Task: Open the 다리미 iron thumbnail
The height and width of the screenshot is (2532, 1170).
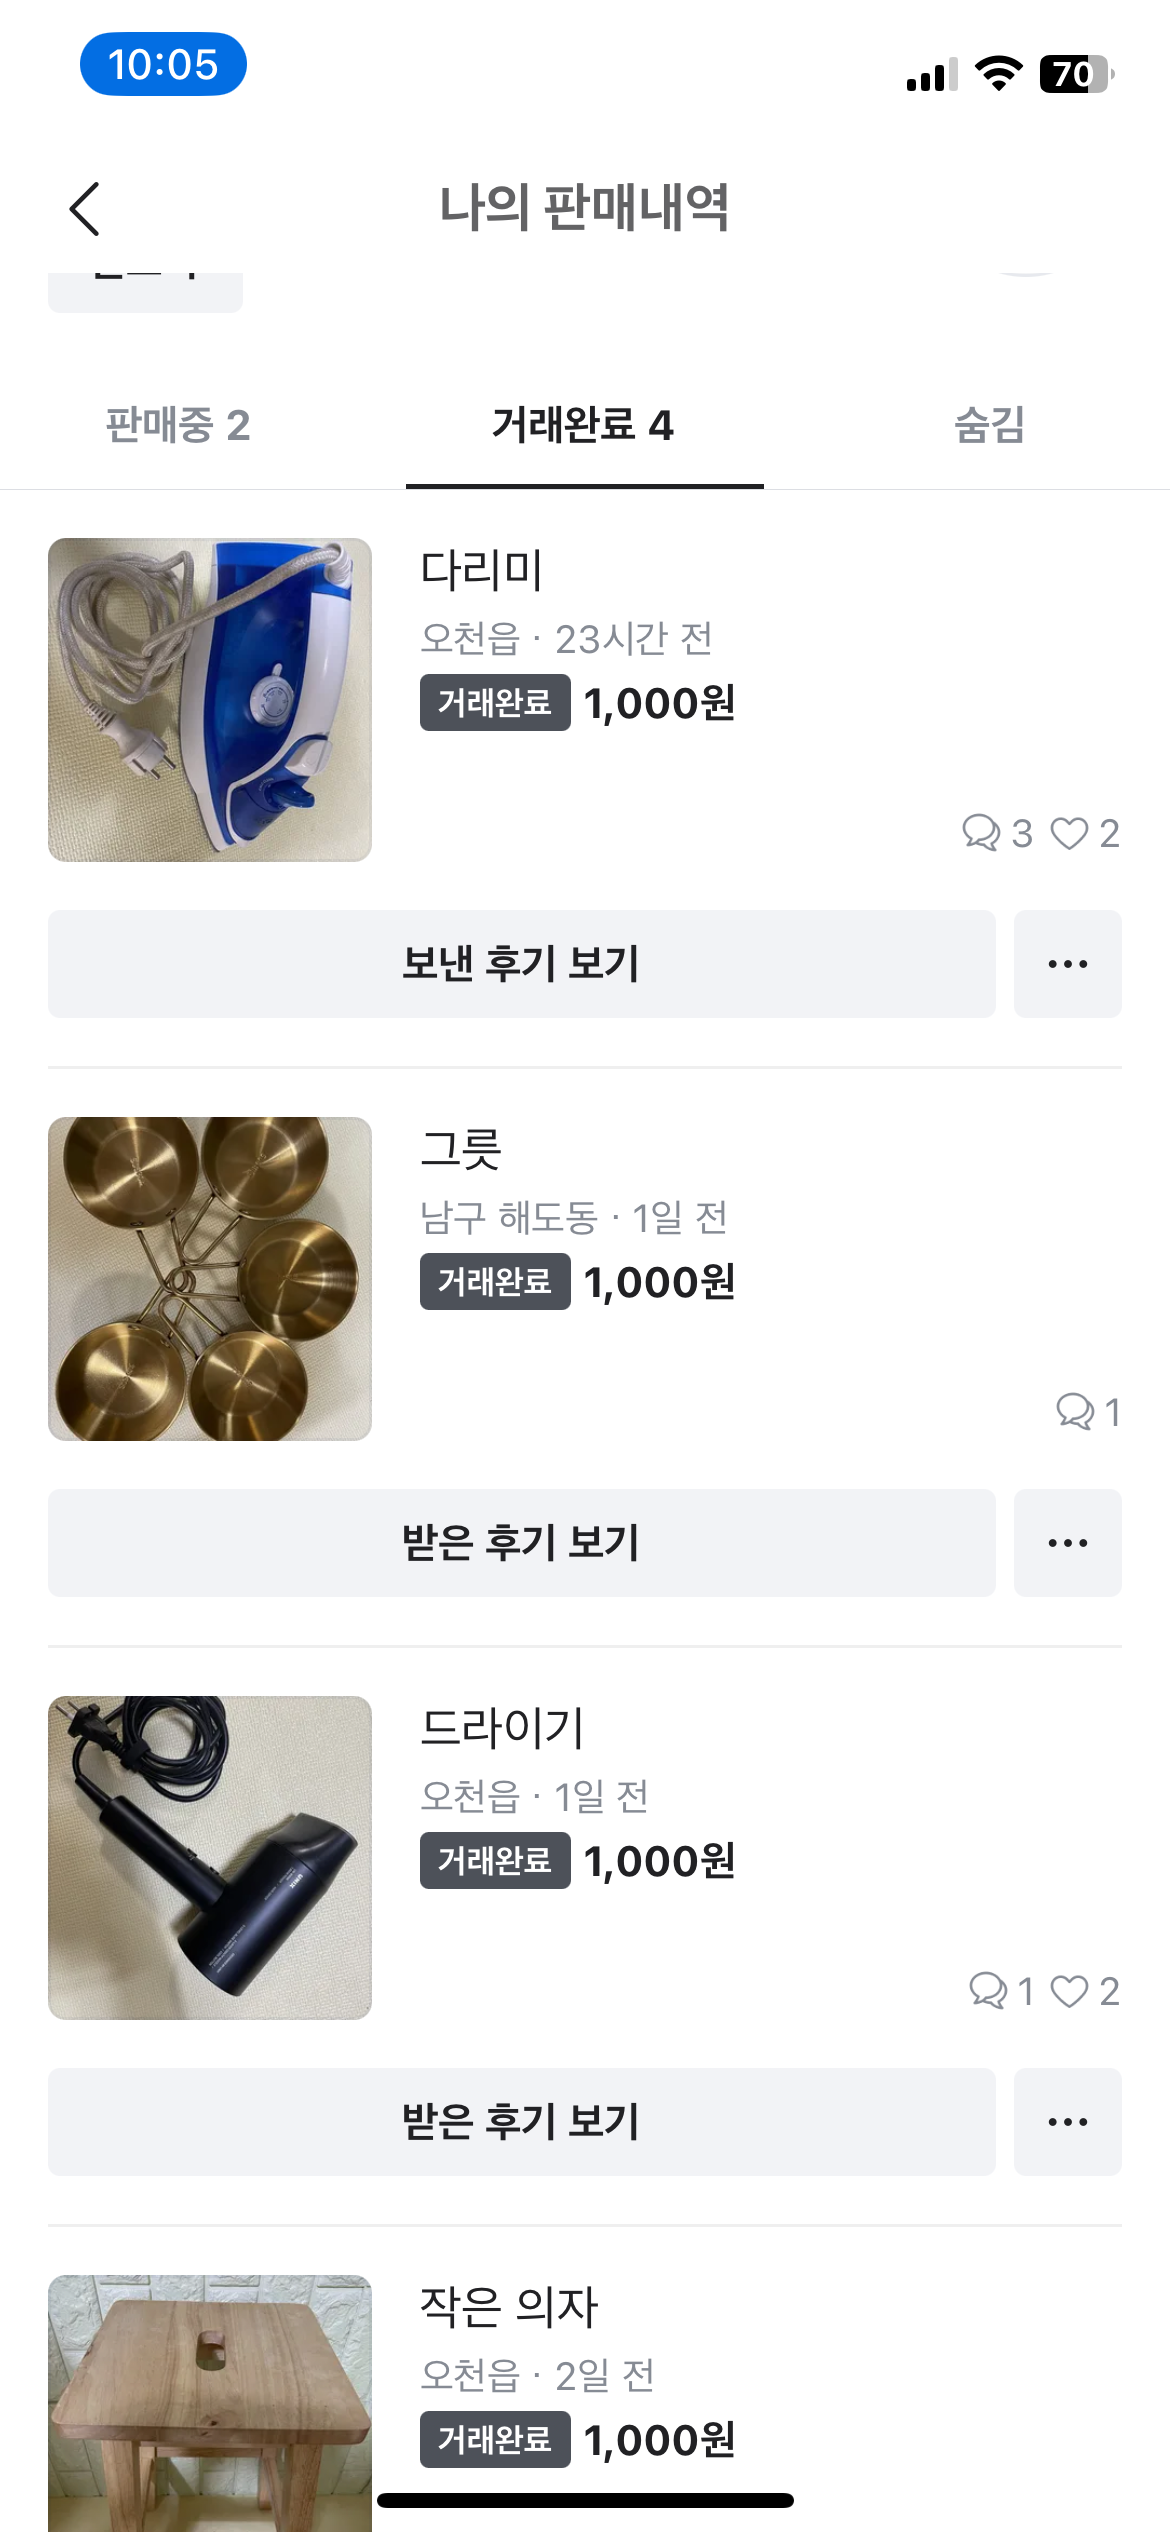Action: point(210,700)
